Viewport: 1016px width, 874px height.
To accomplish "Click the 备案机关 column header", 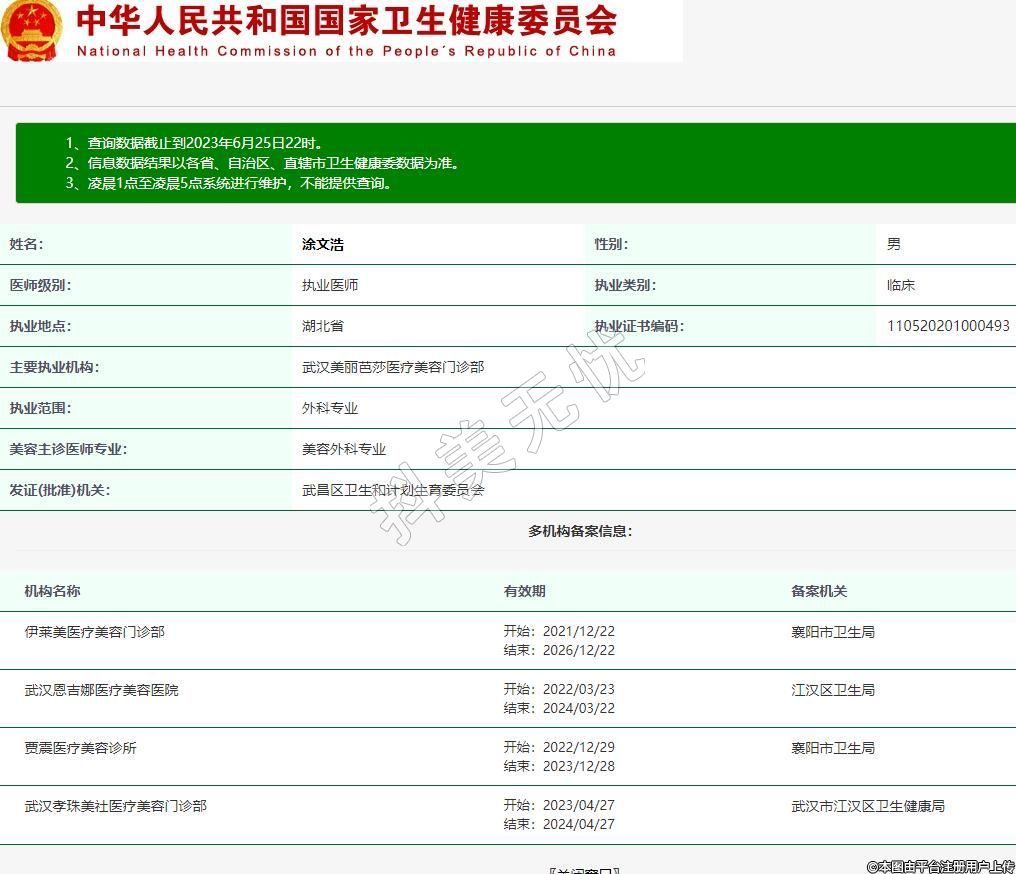I will (x=819, y=591).
